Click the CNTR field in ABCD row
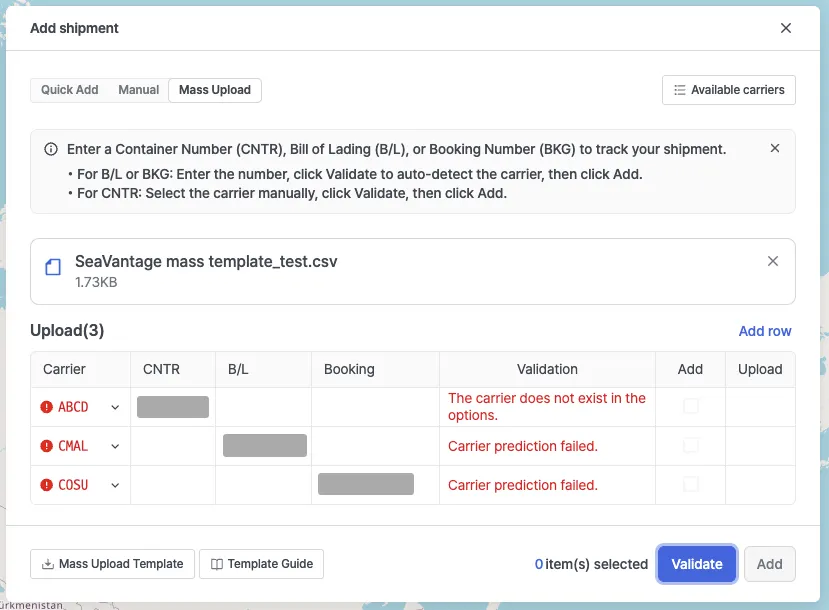The image size is (829, 610). pos(173,406)
